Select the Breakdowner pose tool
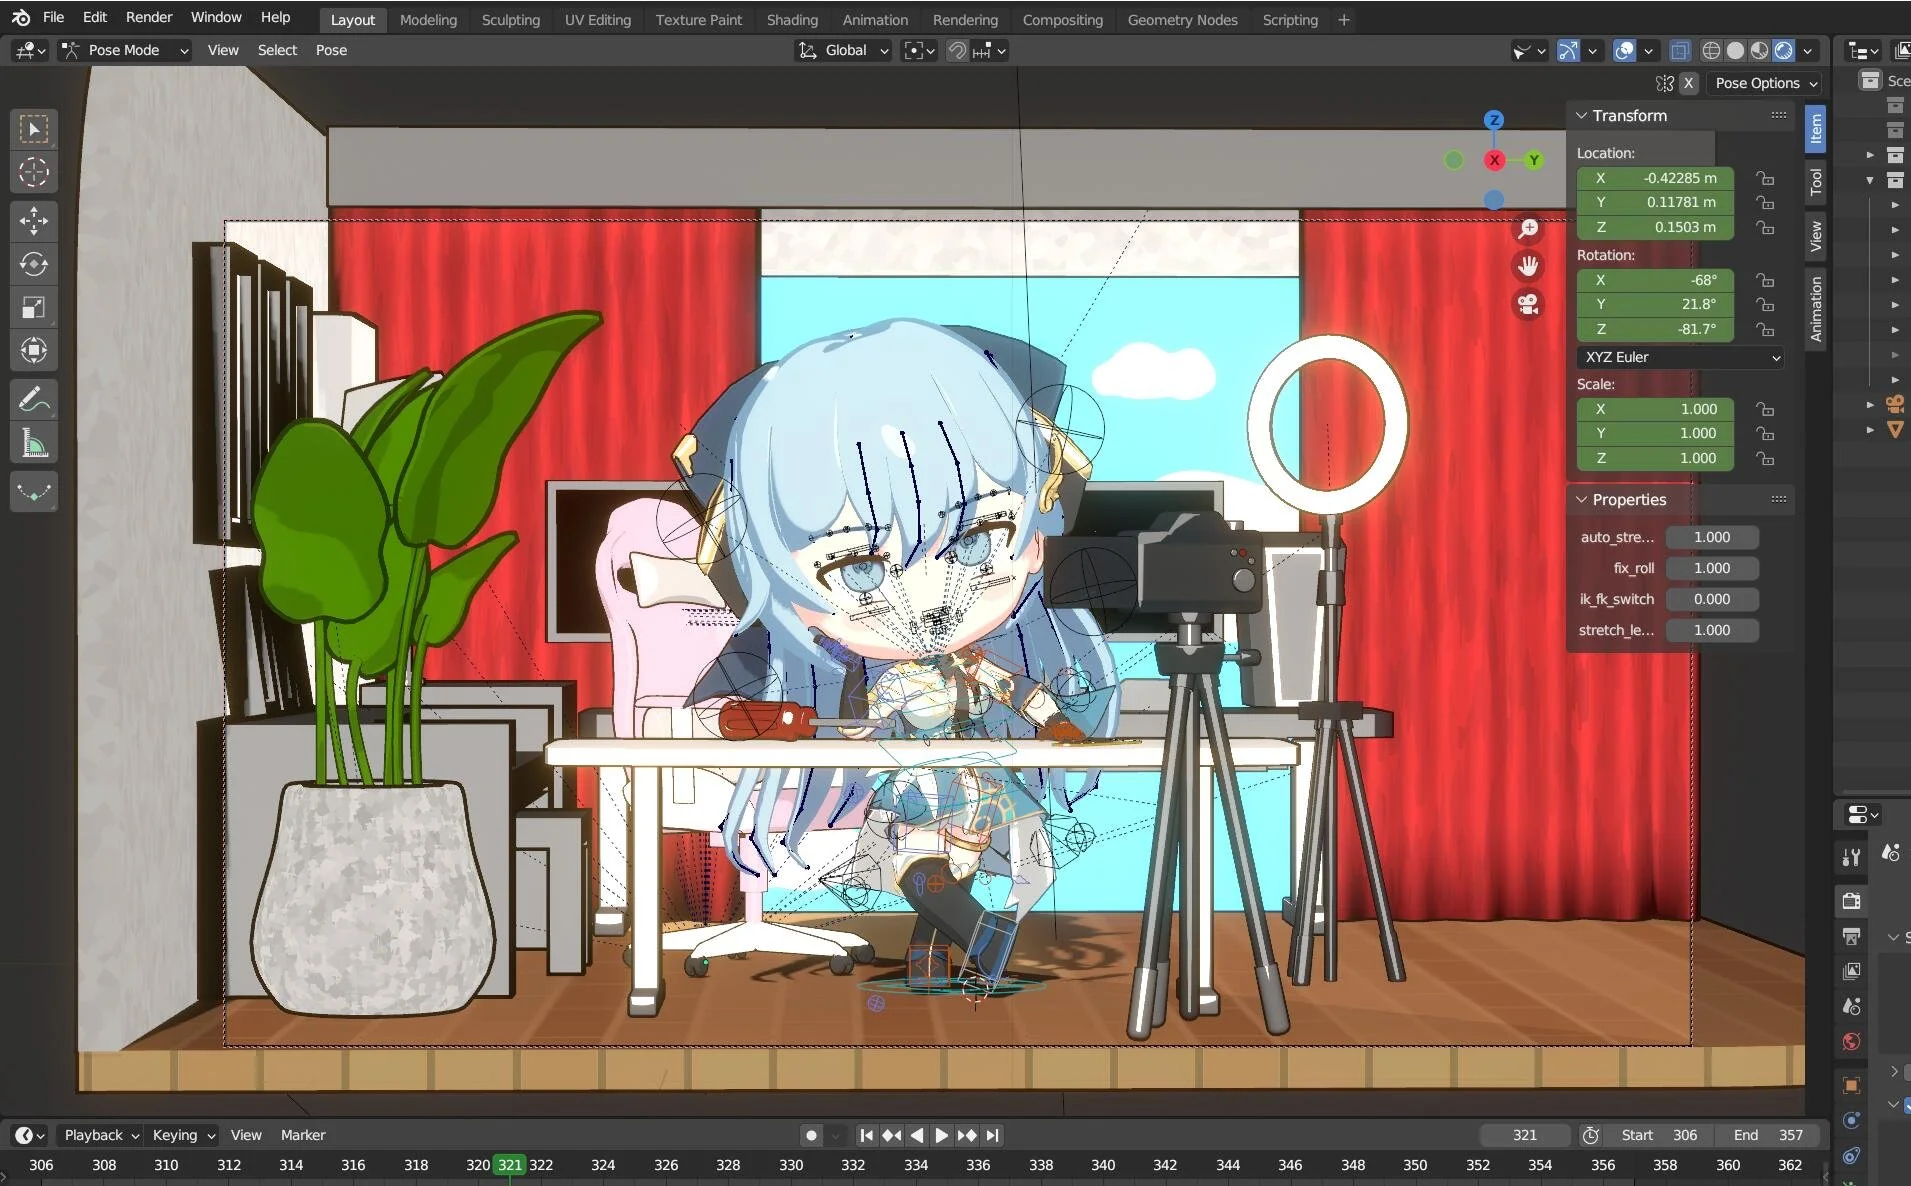Image resolution: width=1911 pixels, height=1186 pixels. click(x=34, y=491)
